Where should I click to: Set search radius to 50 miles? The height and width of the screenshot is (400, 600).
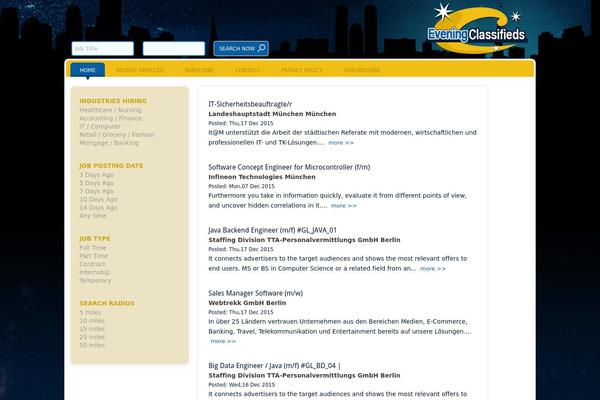[92, 345]
